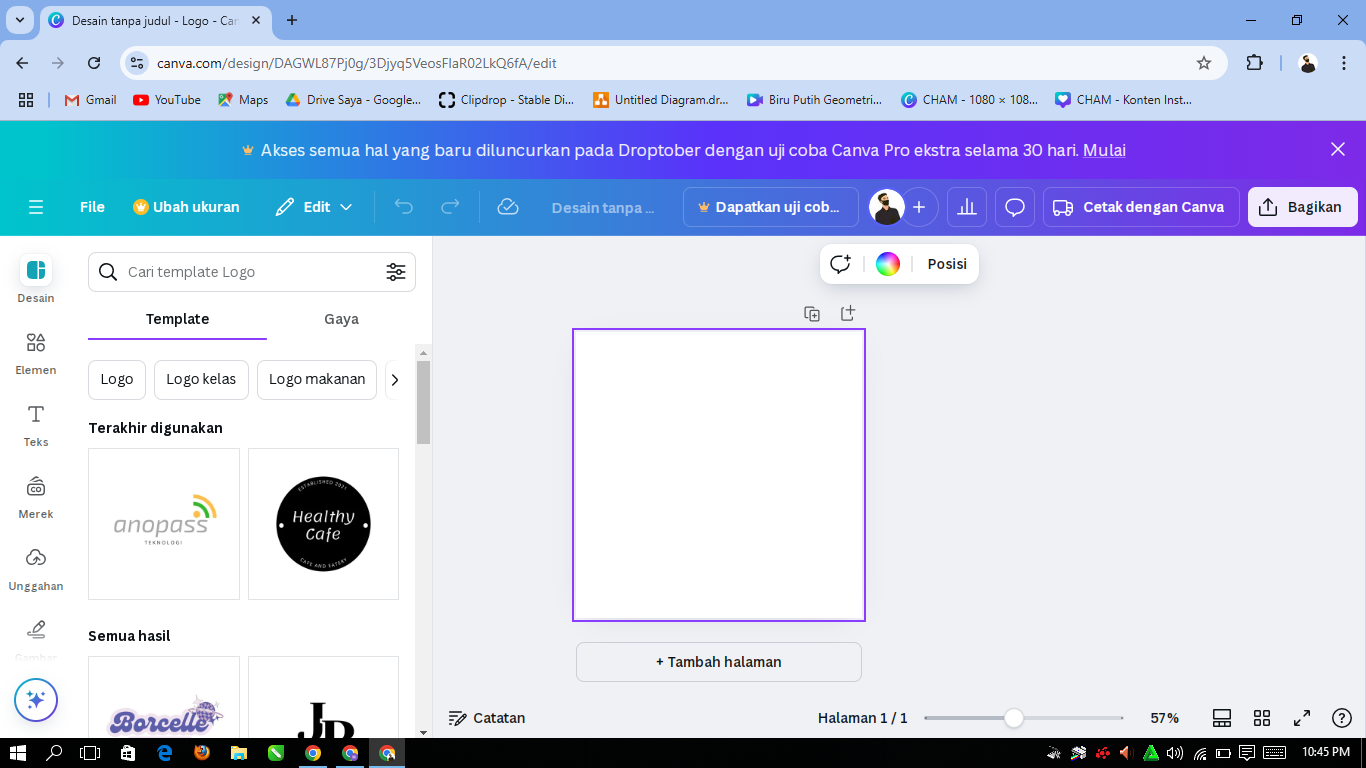Image resolution: width=1366 pixels, height=768 pixels.
Task: Open the 57% zoom level menu
Action: click(x=1165, y=718)
